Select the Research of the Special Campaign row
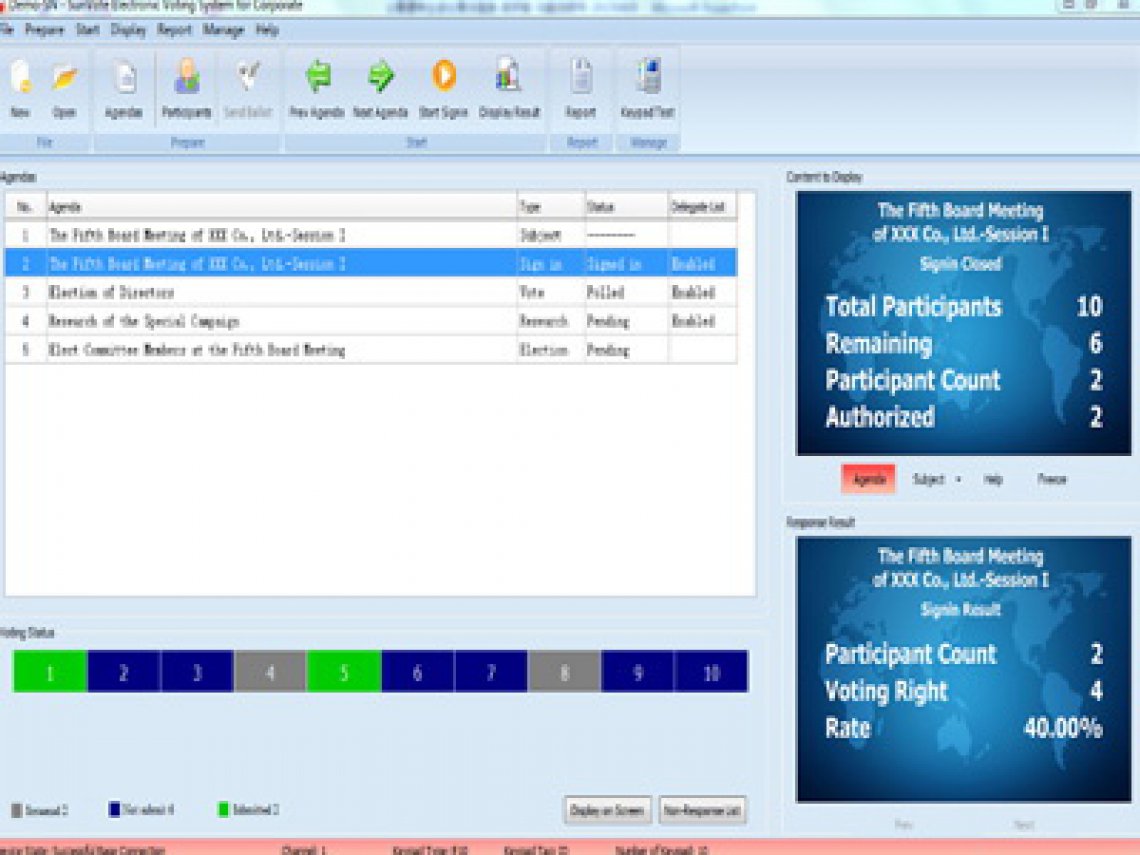 pos(371,321)
